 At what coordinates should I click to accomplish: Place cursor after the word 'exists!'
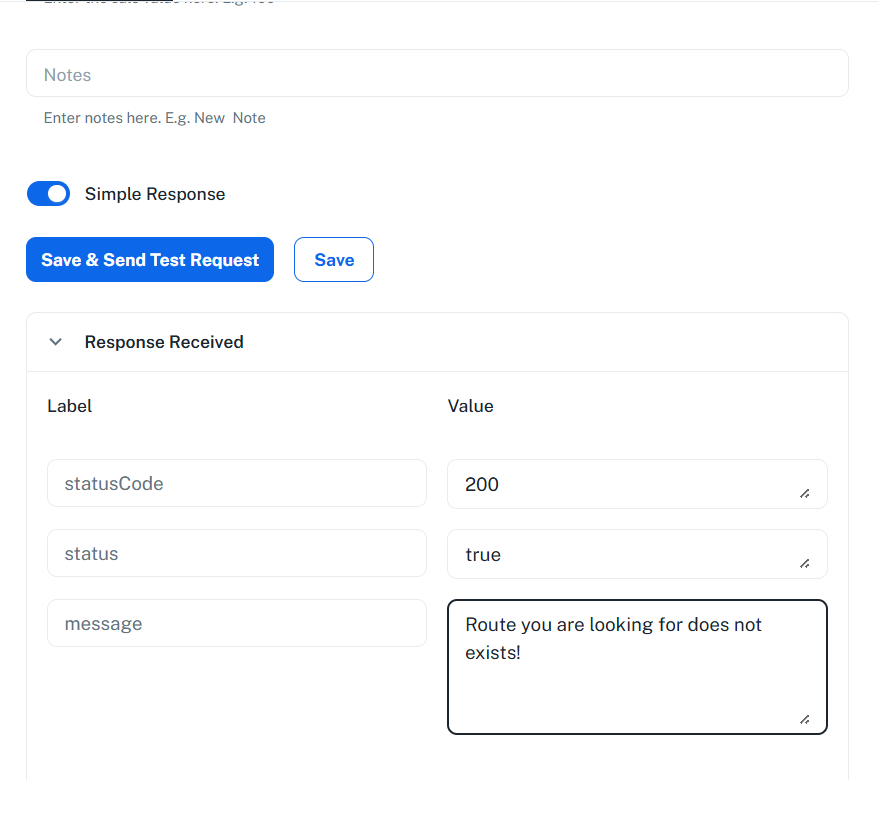(523, 653)
